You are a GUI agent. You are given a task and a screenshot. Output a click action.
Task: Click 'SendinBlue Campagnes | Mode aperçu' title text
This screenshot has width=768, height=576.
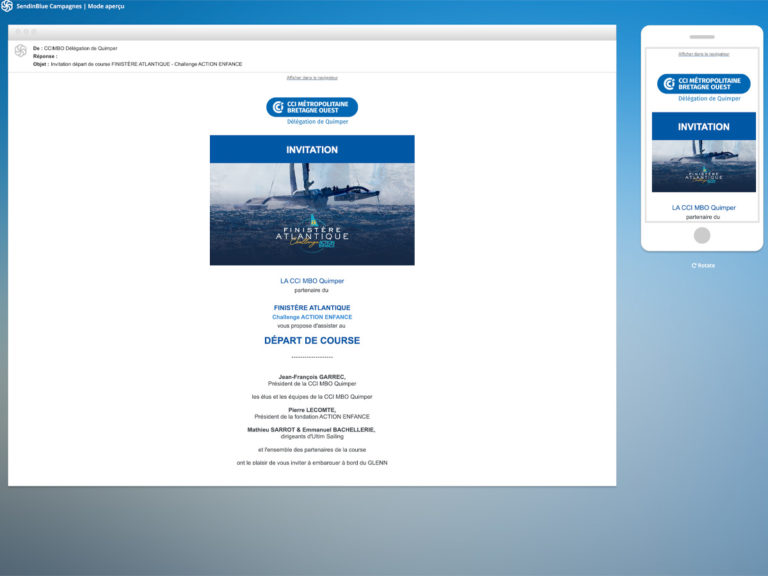click(70, 6)
